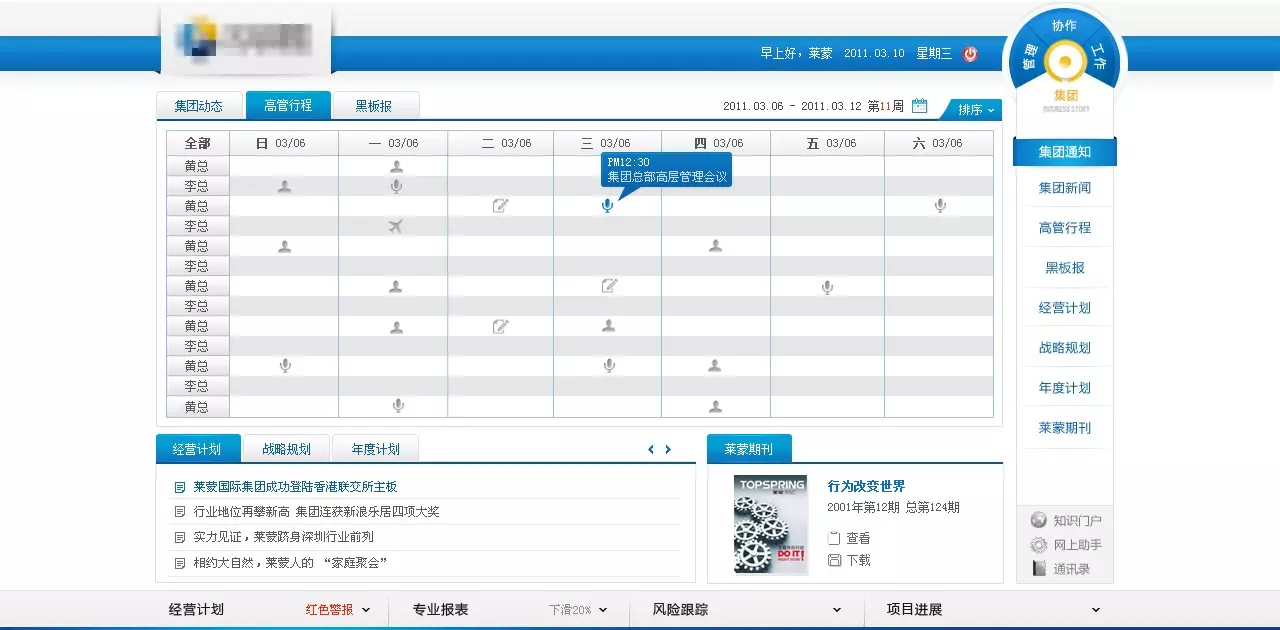Click Monday person icon in topmost 黄总 row
Image resolution: width=1280 pixels, height=630 pixels.
(x=397, y=166)
